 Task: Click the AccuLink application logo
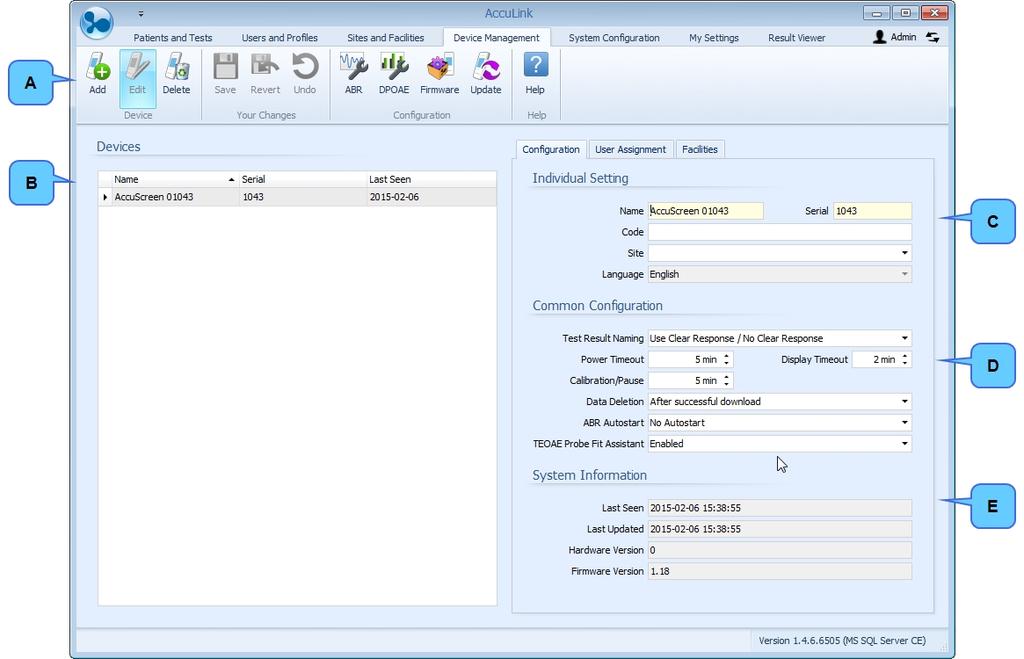(97, 22)
